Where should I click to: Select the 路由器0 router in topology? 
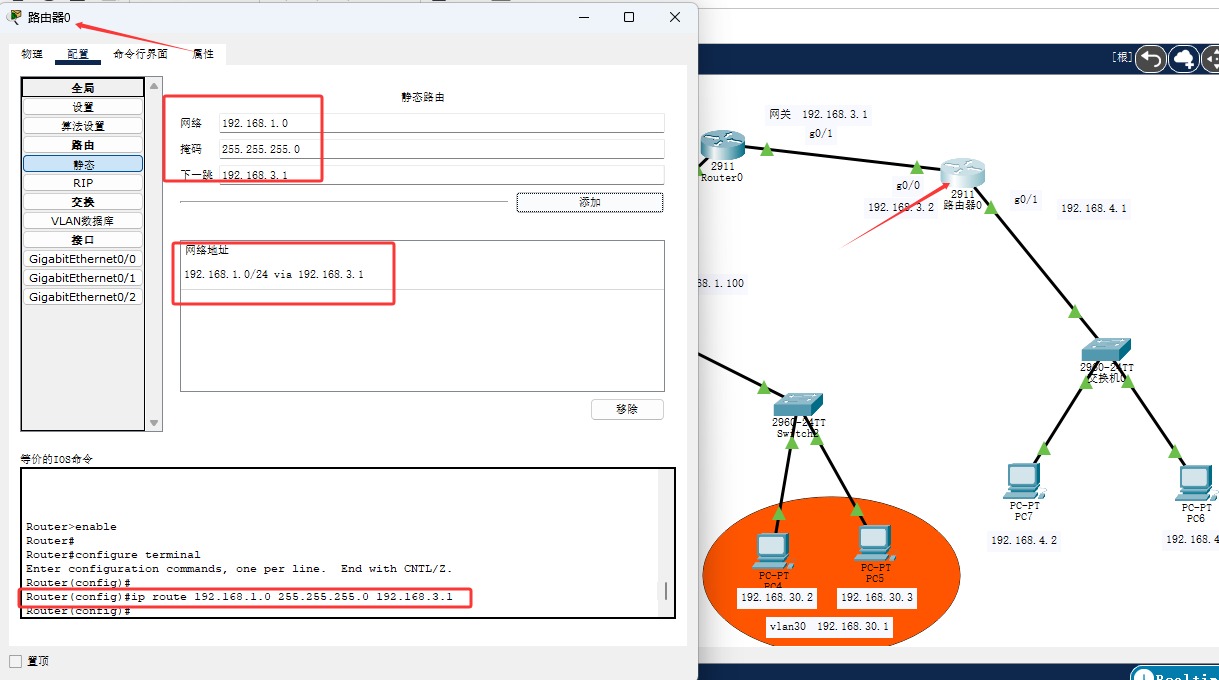(962, 173)
